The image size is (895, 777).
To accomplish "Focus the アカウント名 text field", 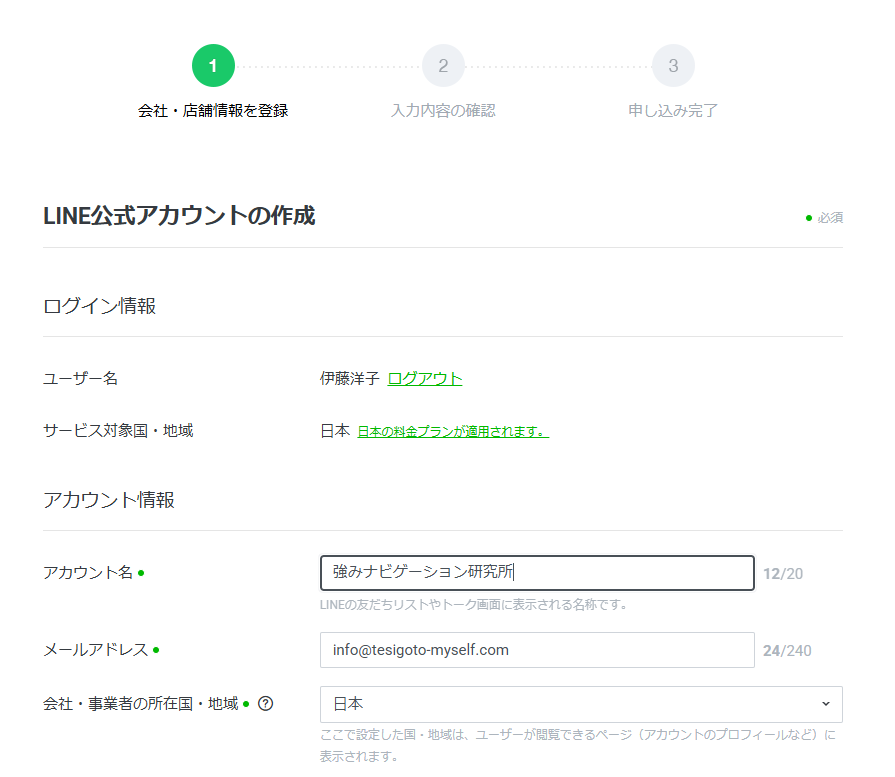I will pos(536,573).
